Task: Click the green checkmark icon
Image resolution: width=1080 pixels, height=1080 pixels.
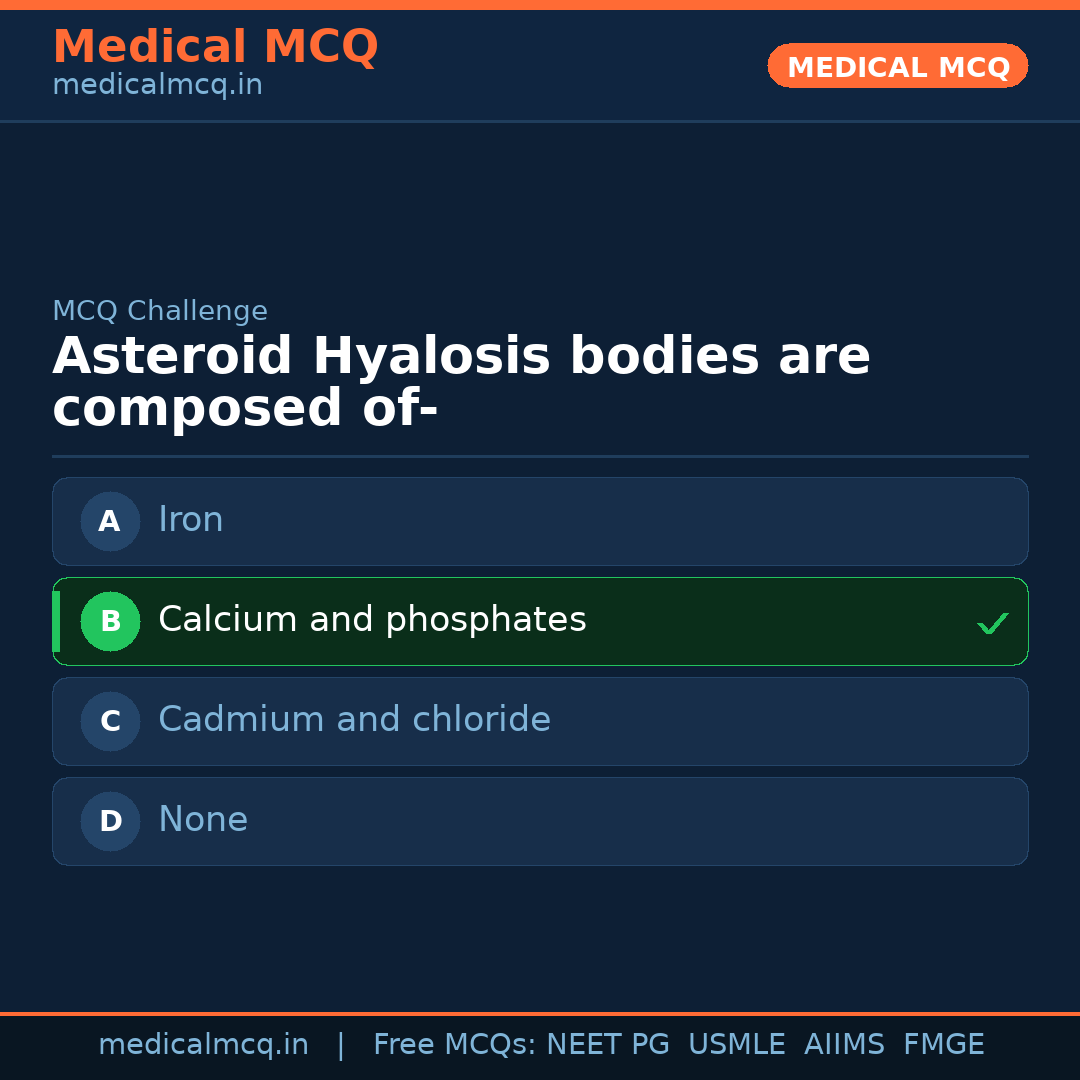Action: coord(992,624)
